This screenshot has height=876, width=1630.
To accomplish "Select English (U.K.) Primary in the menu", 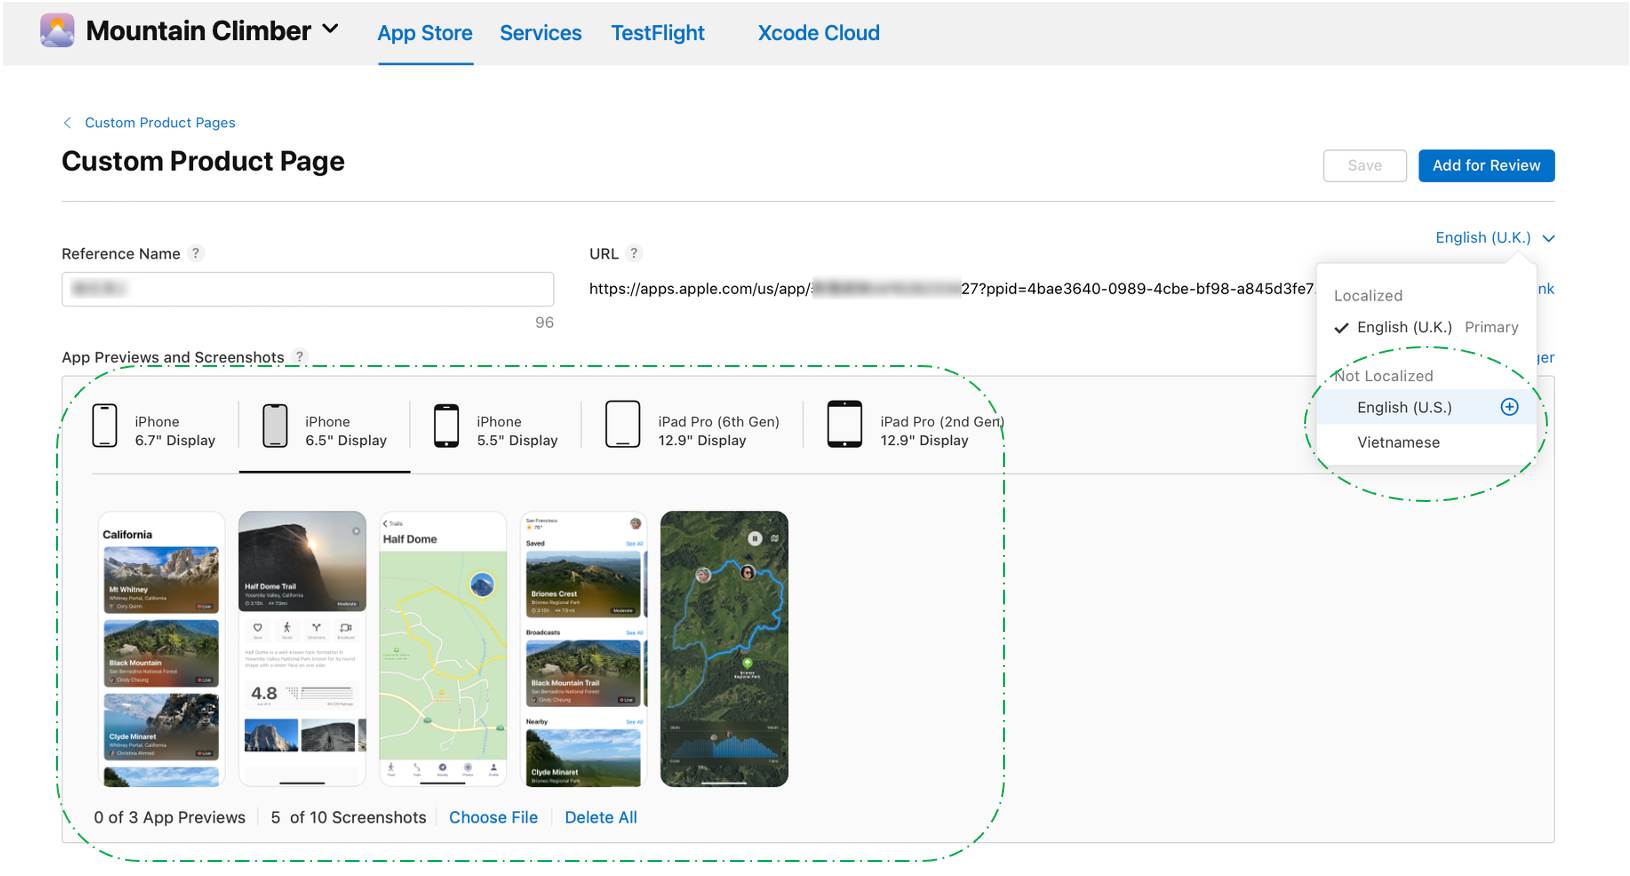I will point(1426,327).
